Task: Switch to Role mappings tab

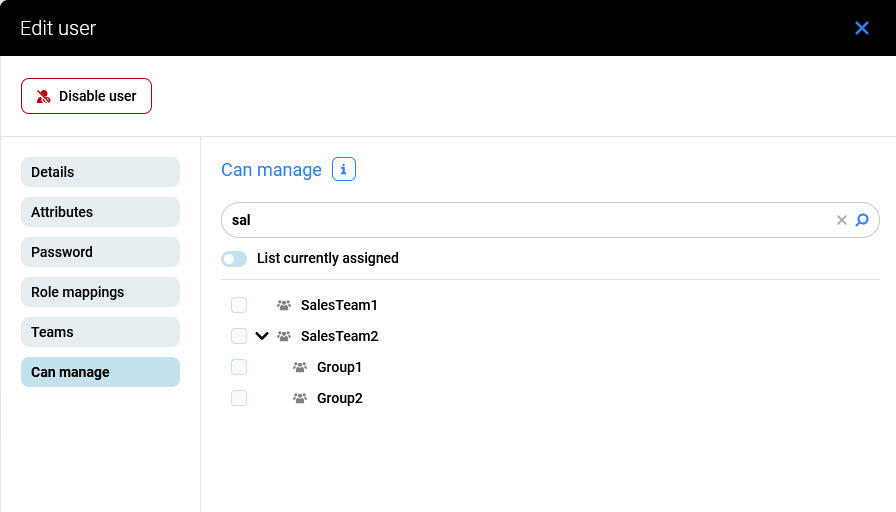Action: click(100, 292)
